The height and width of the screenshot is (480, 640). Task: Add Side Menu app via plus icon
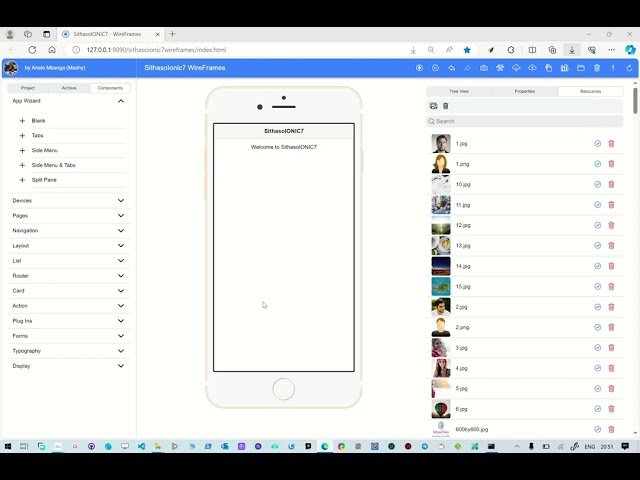(x=22, y=151)
